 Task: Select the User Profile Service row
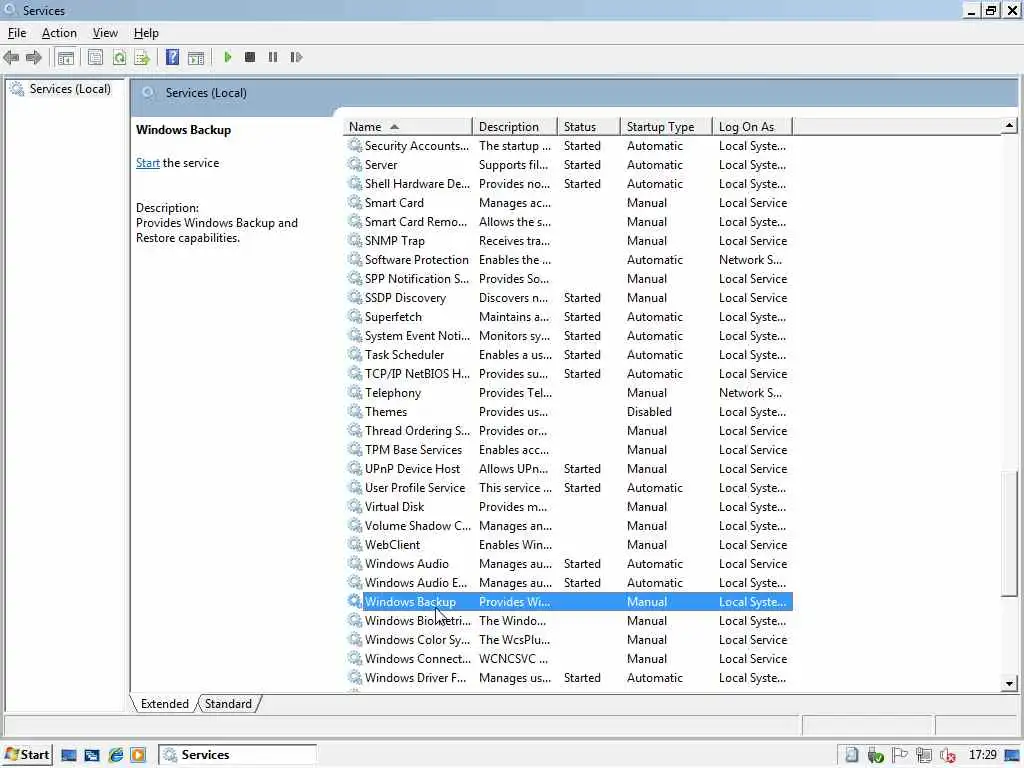click(569, 488)
